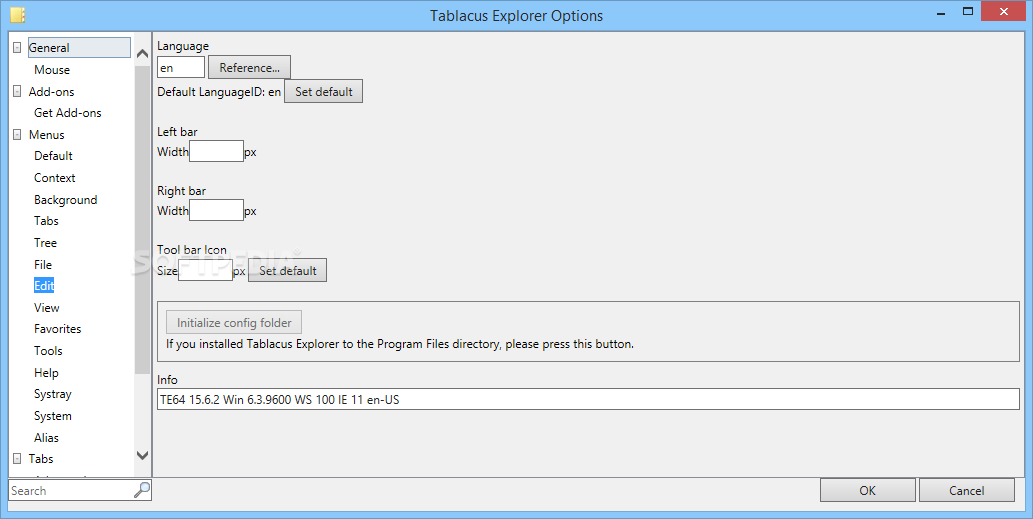1033x519 pixels.
Task: Open the Context menu settings
Action: (x=55, y=178)
